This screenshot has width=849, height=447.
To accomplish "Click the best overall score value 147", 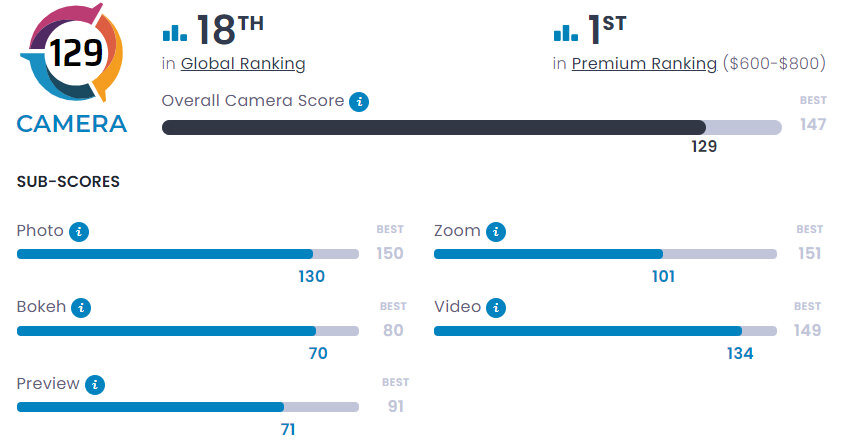I will coord(813,126).
